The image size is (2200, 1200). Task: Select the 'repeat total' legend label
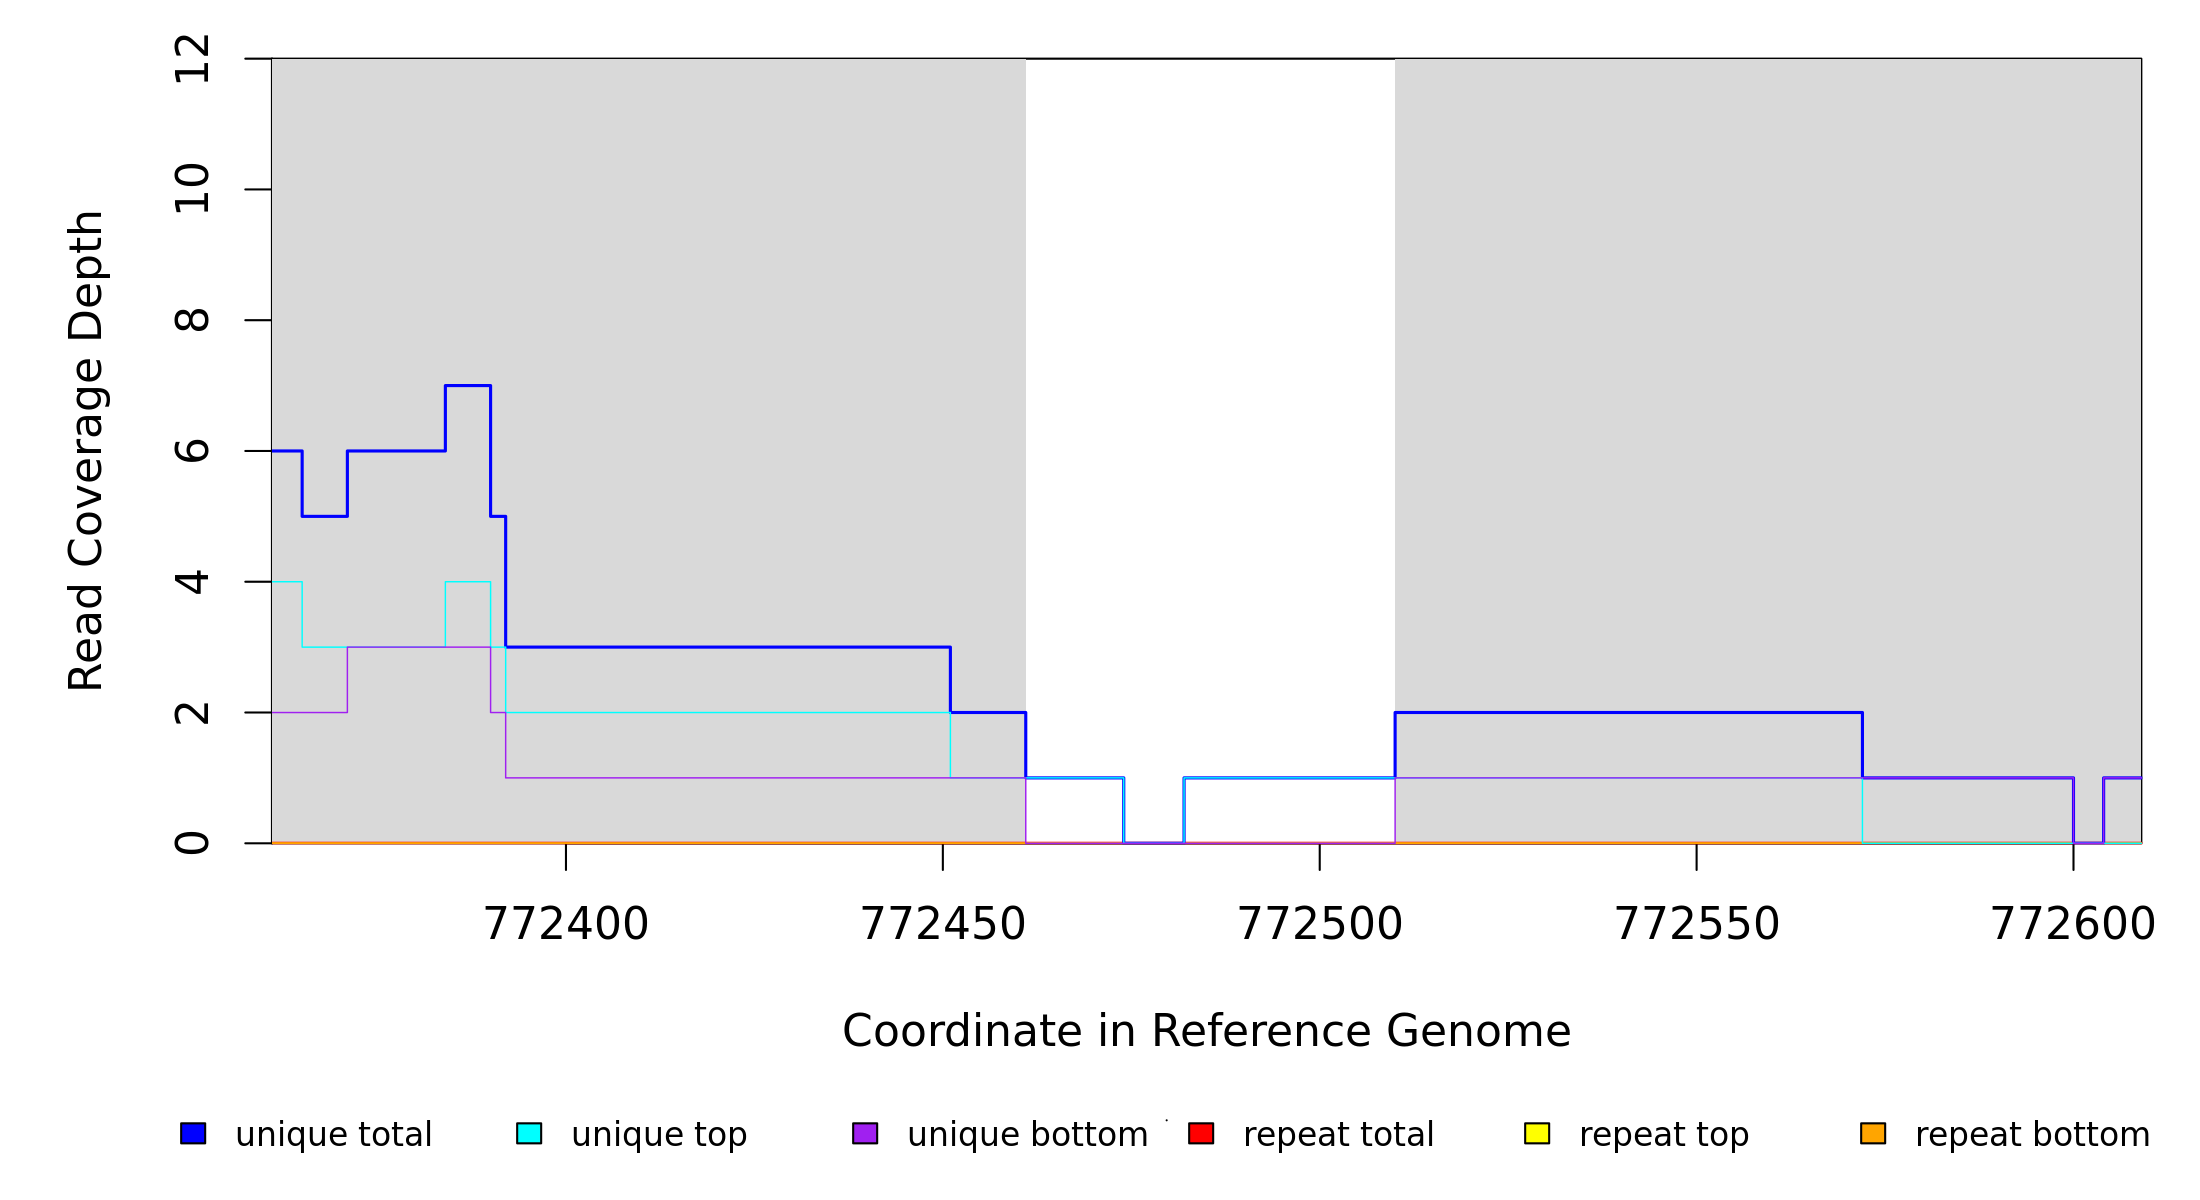coord(1338,1135)
